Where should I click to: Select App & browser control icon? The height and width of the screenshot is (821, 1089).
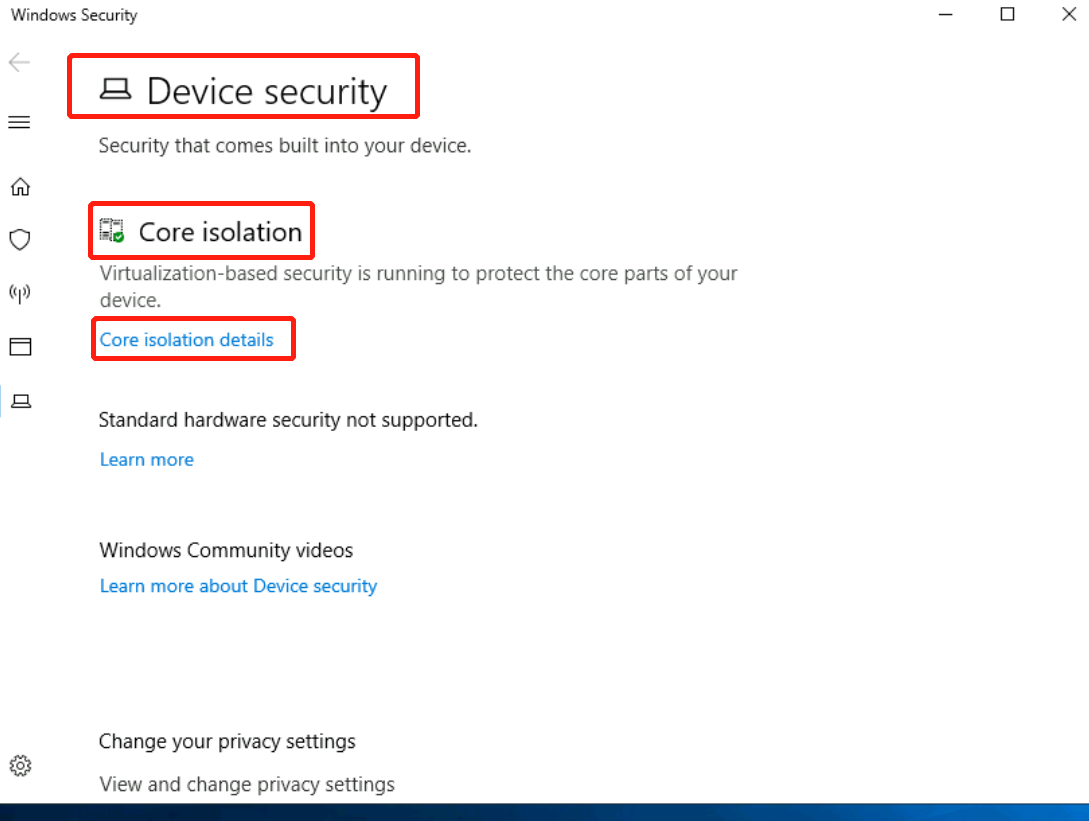tap(20, 347)
